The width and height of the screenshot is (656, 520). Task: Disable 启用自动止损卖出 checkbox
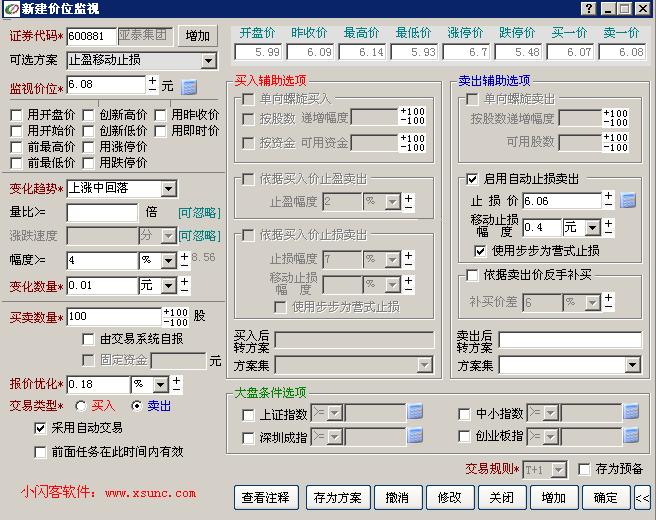click(472, 179)
